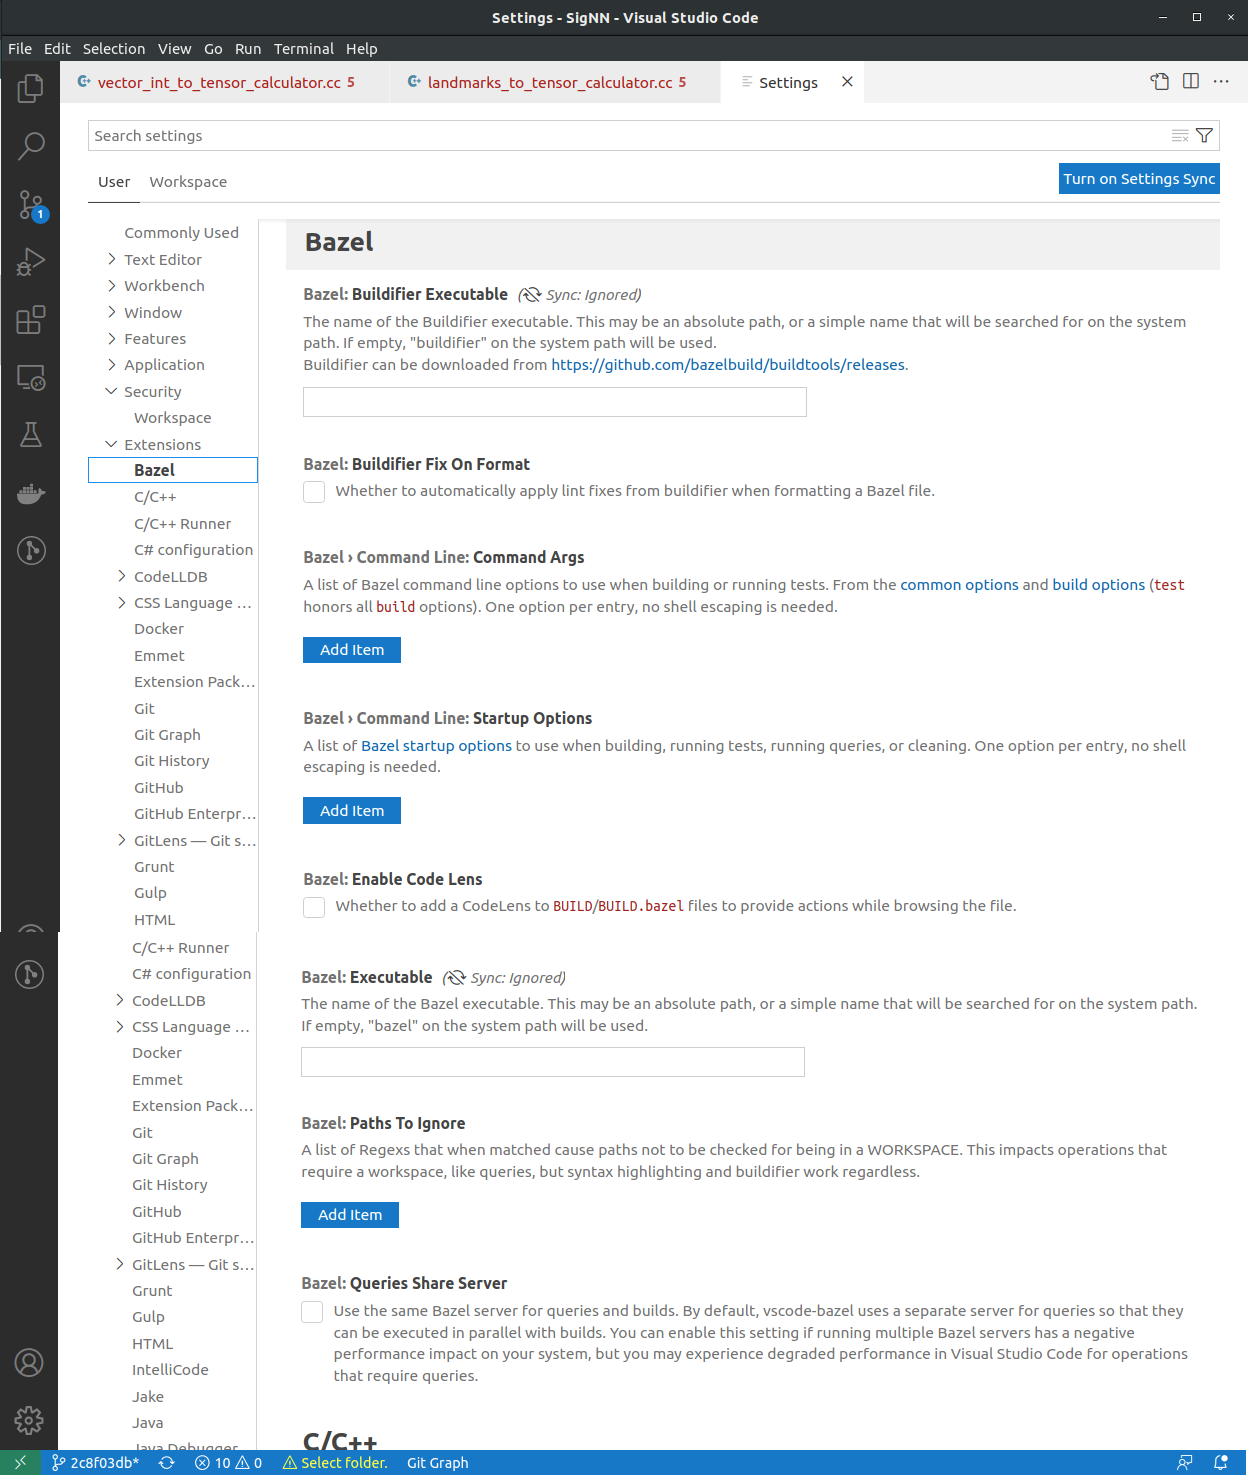Open the Testing flask view
This screenshot has width=1248, height=1475.
click(31, 435)
